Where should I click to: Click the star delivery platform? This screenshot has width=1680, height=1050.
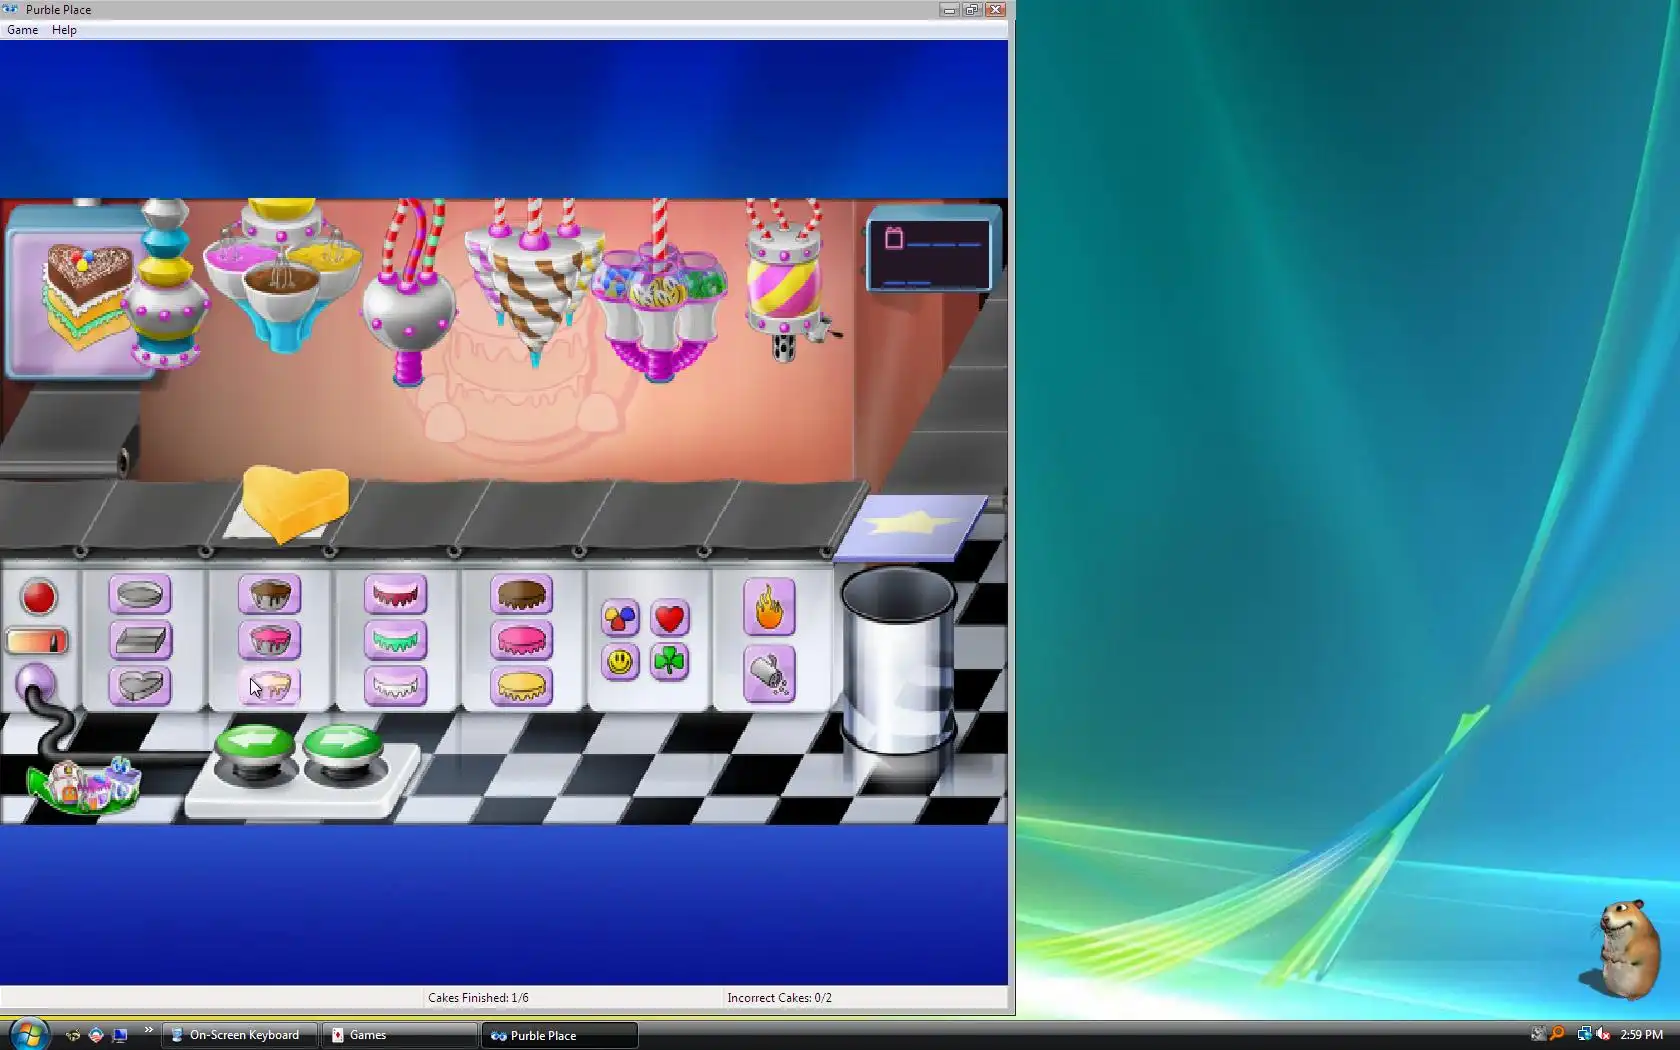(x=912, y=526)
